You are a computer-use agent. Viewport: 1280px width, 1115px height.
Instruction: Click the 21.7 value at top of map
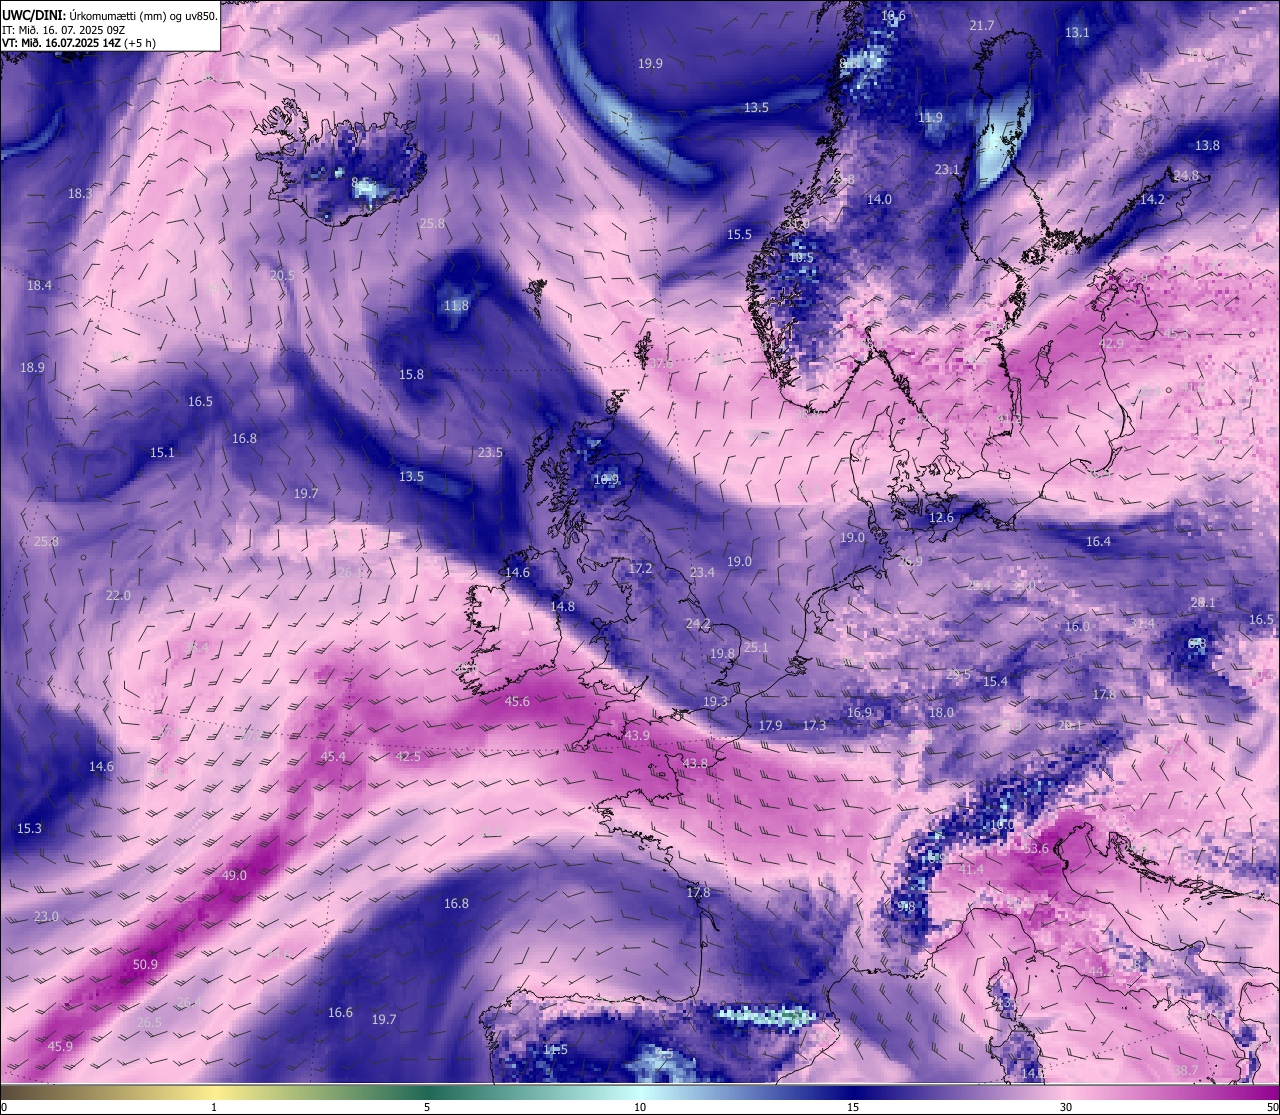coord(982,25)
